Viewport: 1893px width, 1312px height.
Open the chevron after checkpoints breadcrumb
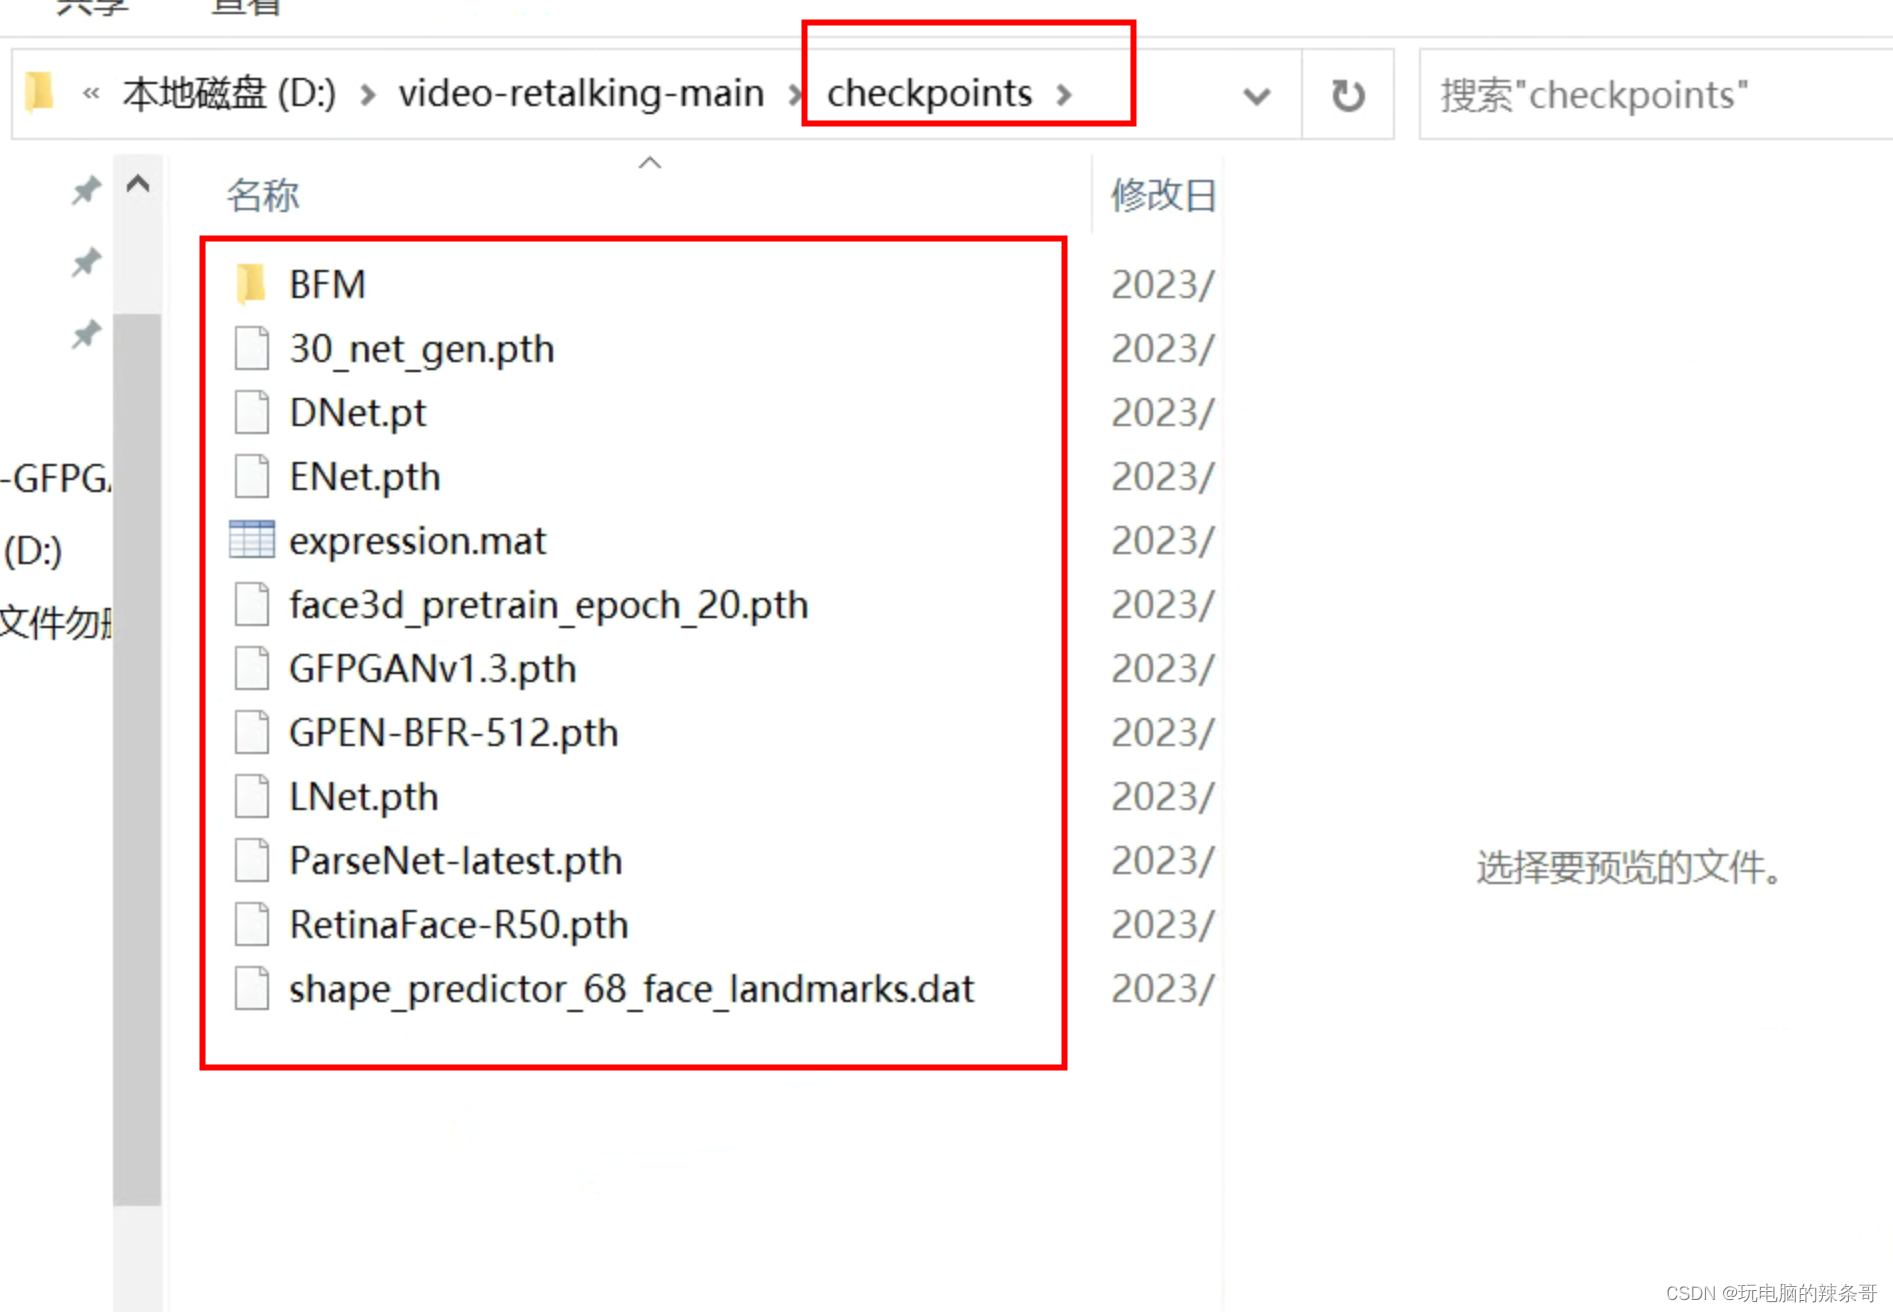point(1065,94)
